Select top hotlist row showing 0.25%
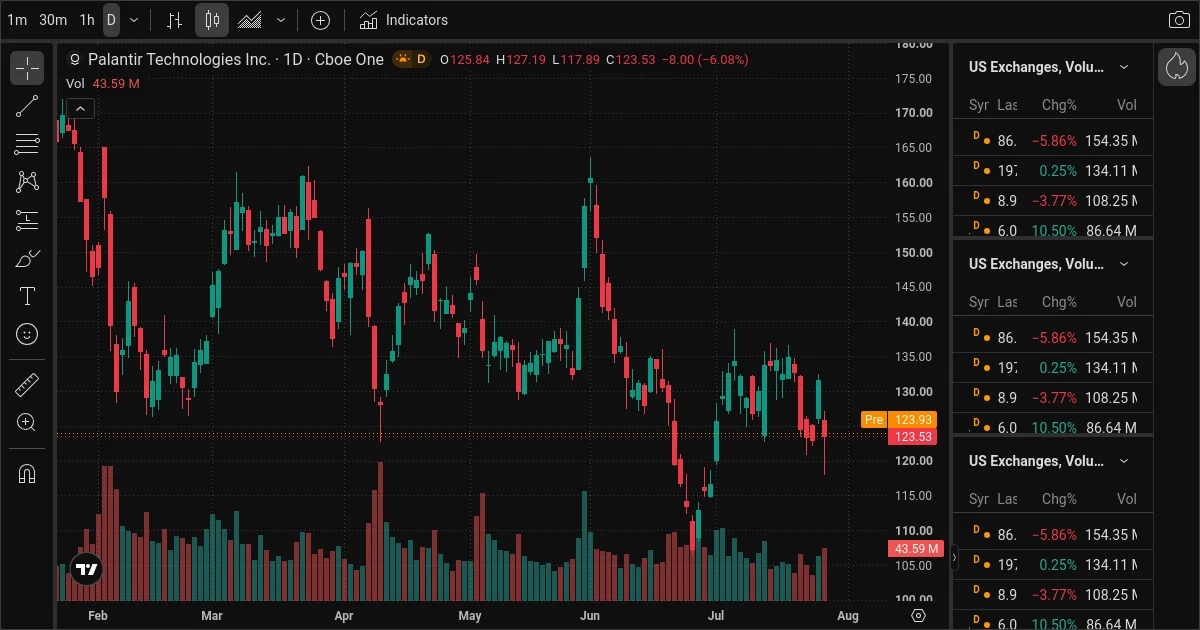1200x630 pixels. click(1053, 171)
